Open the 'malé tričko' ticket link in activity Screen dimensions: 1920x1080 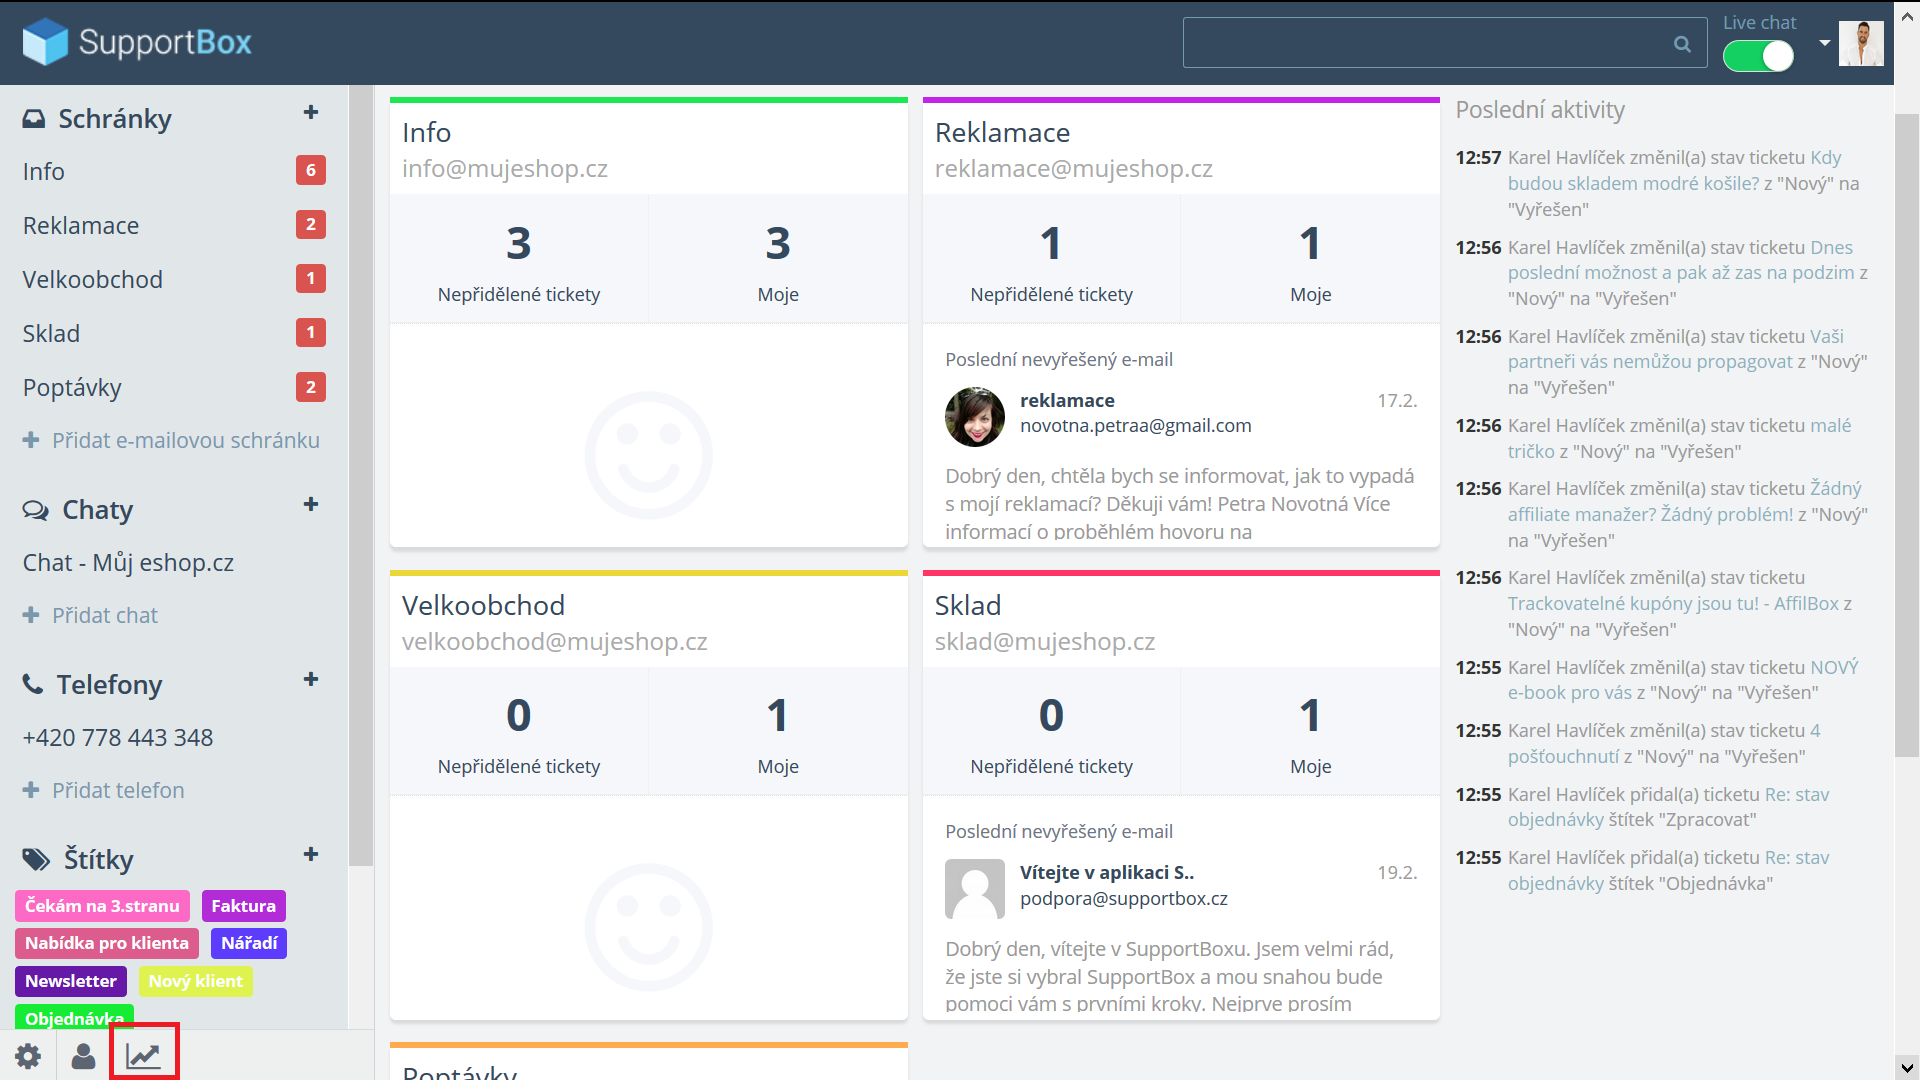[x=1830, y=426]
